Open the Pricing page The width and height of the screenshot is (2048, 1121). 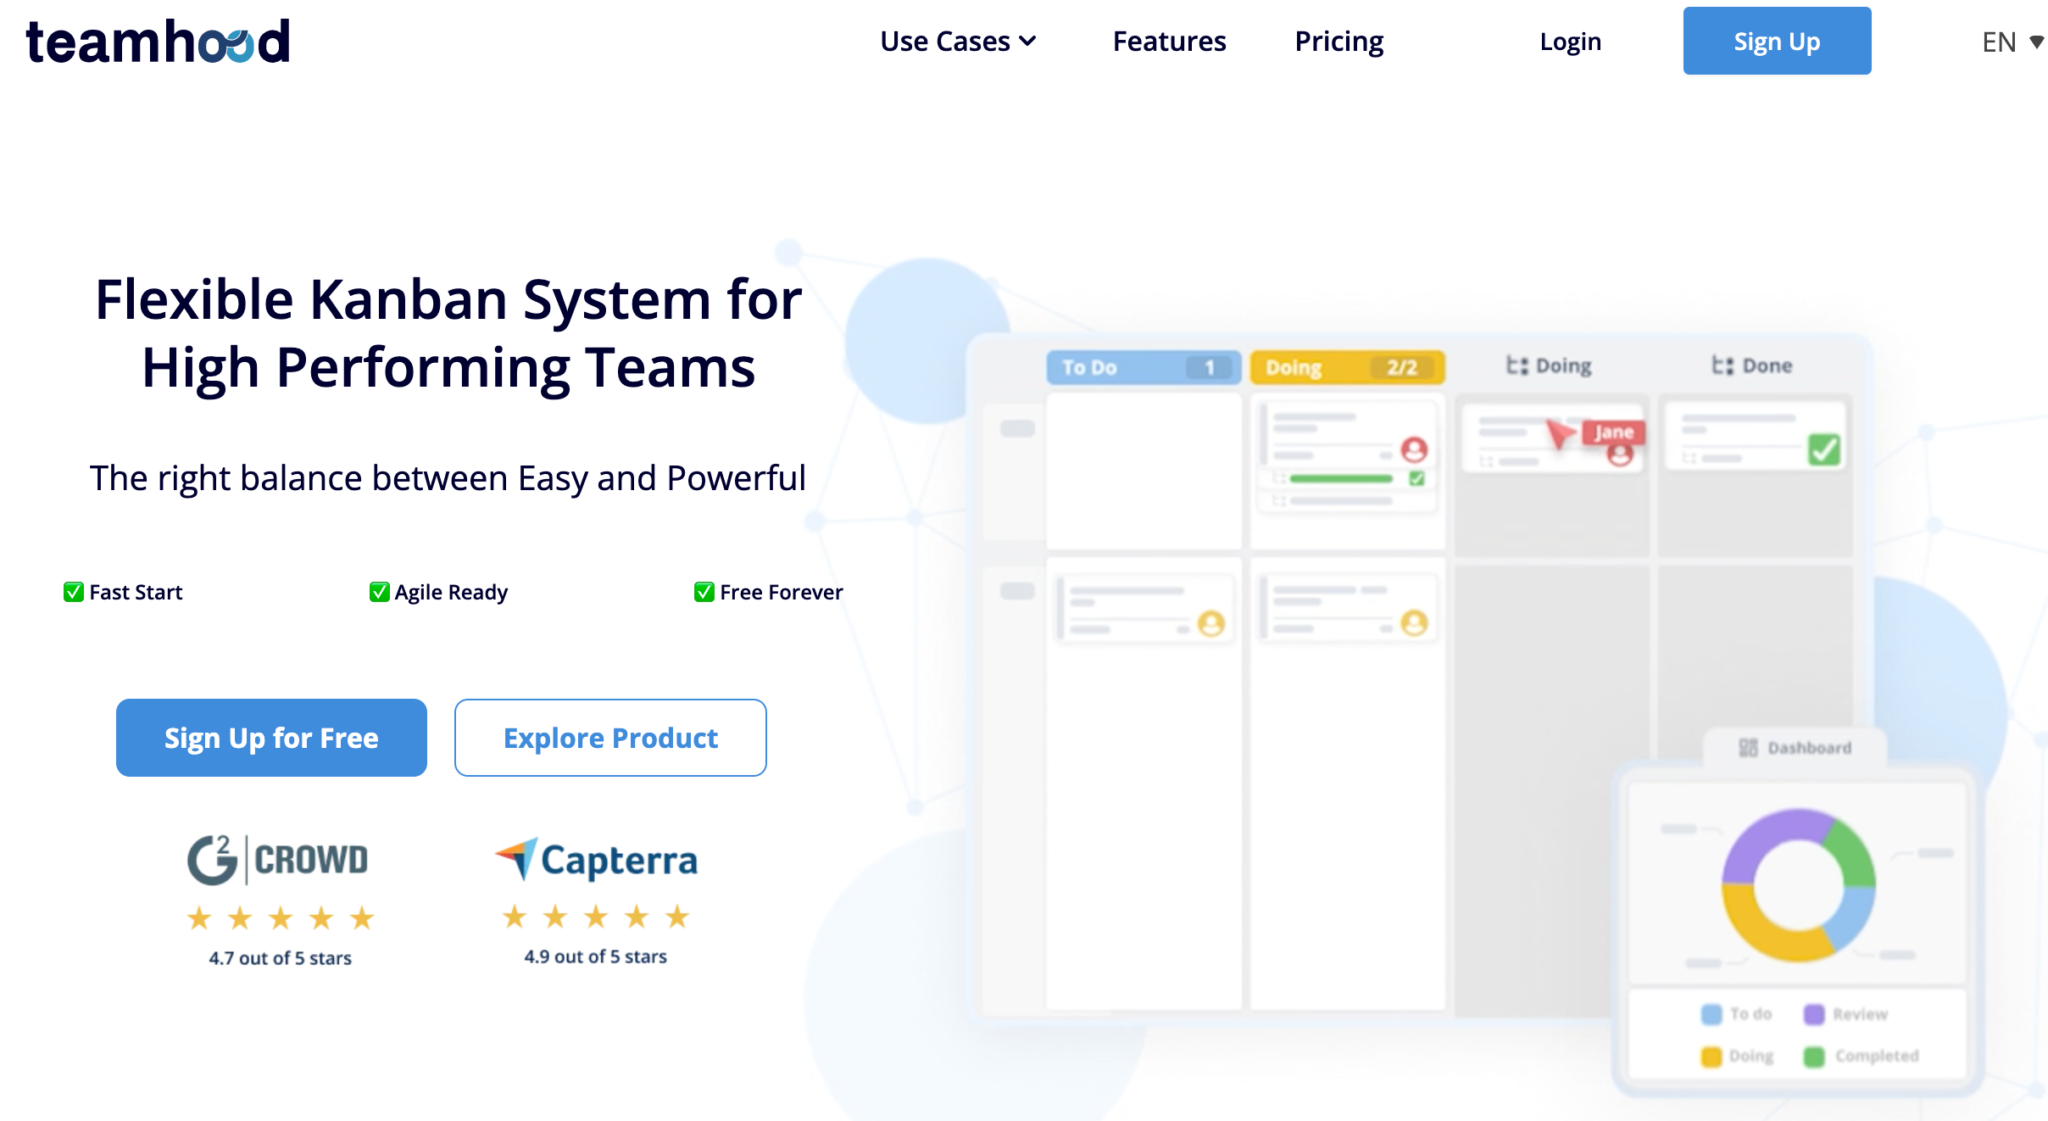(1338, 41)
